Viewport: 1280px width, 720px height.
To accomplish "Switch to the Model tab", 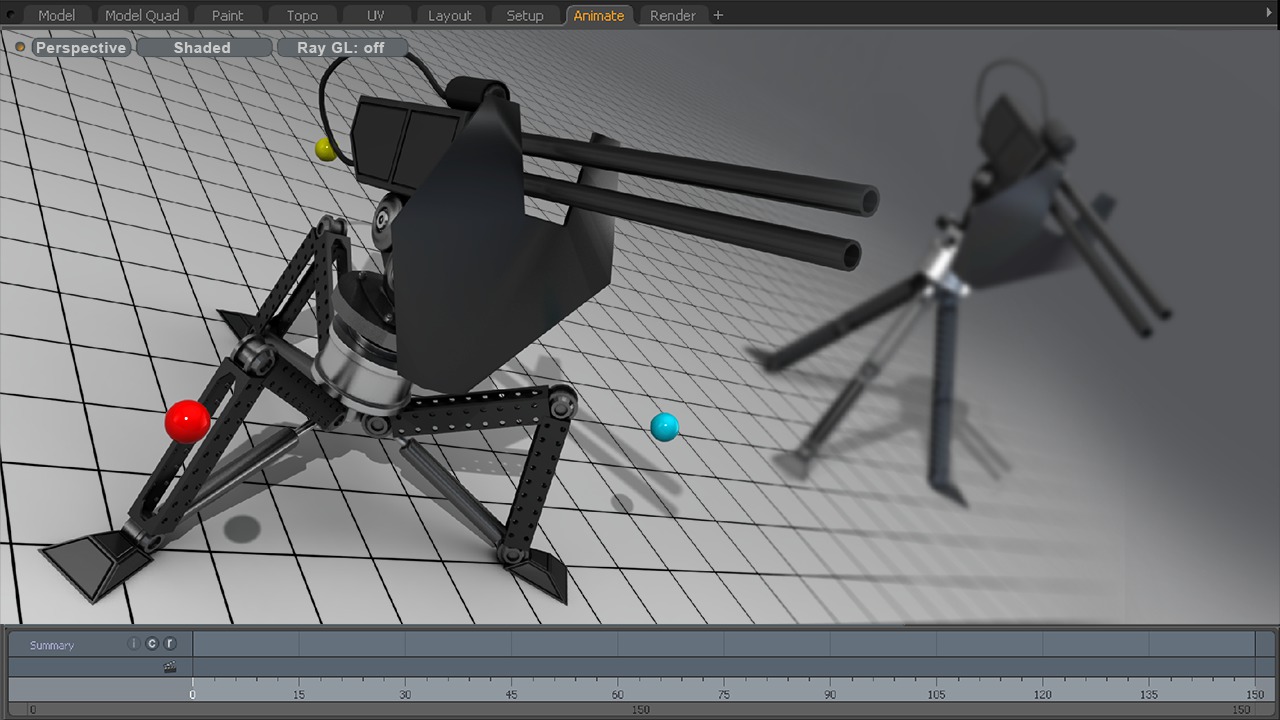I will (x=56, y=15).
